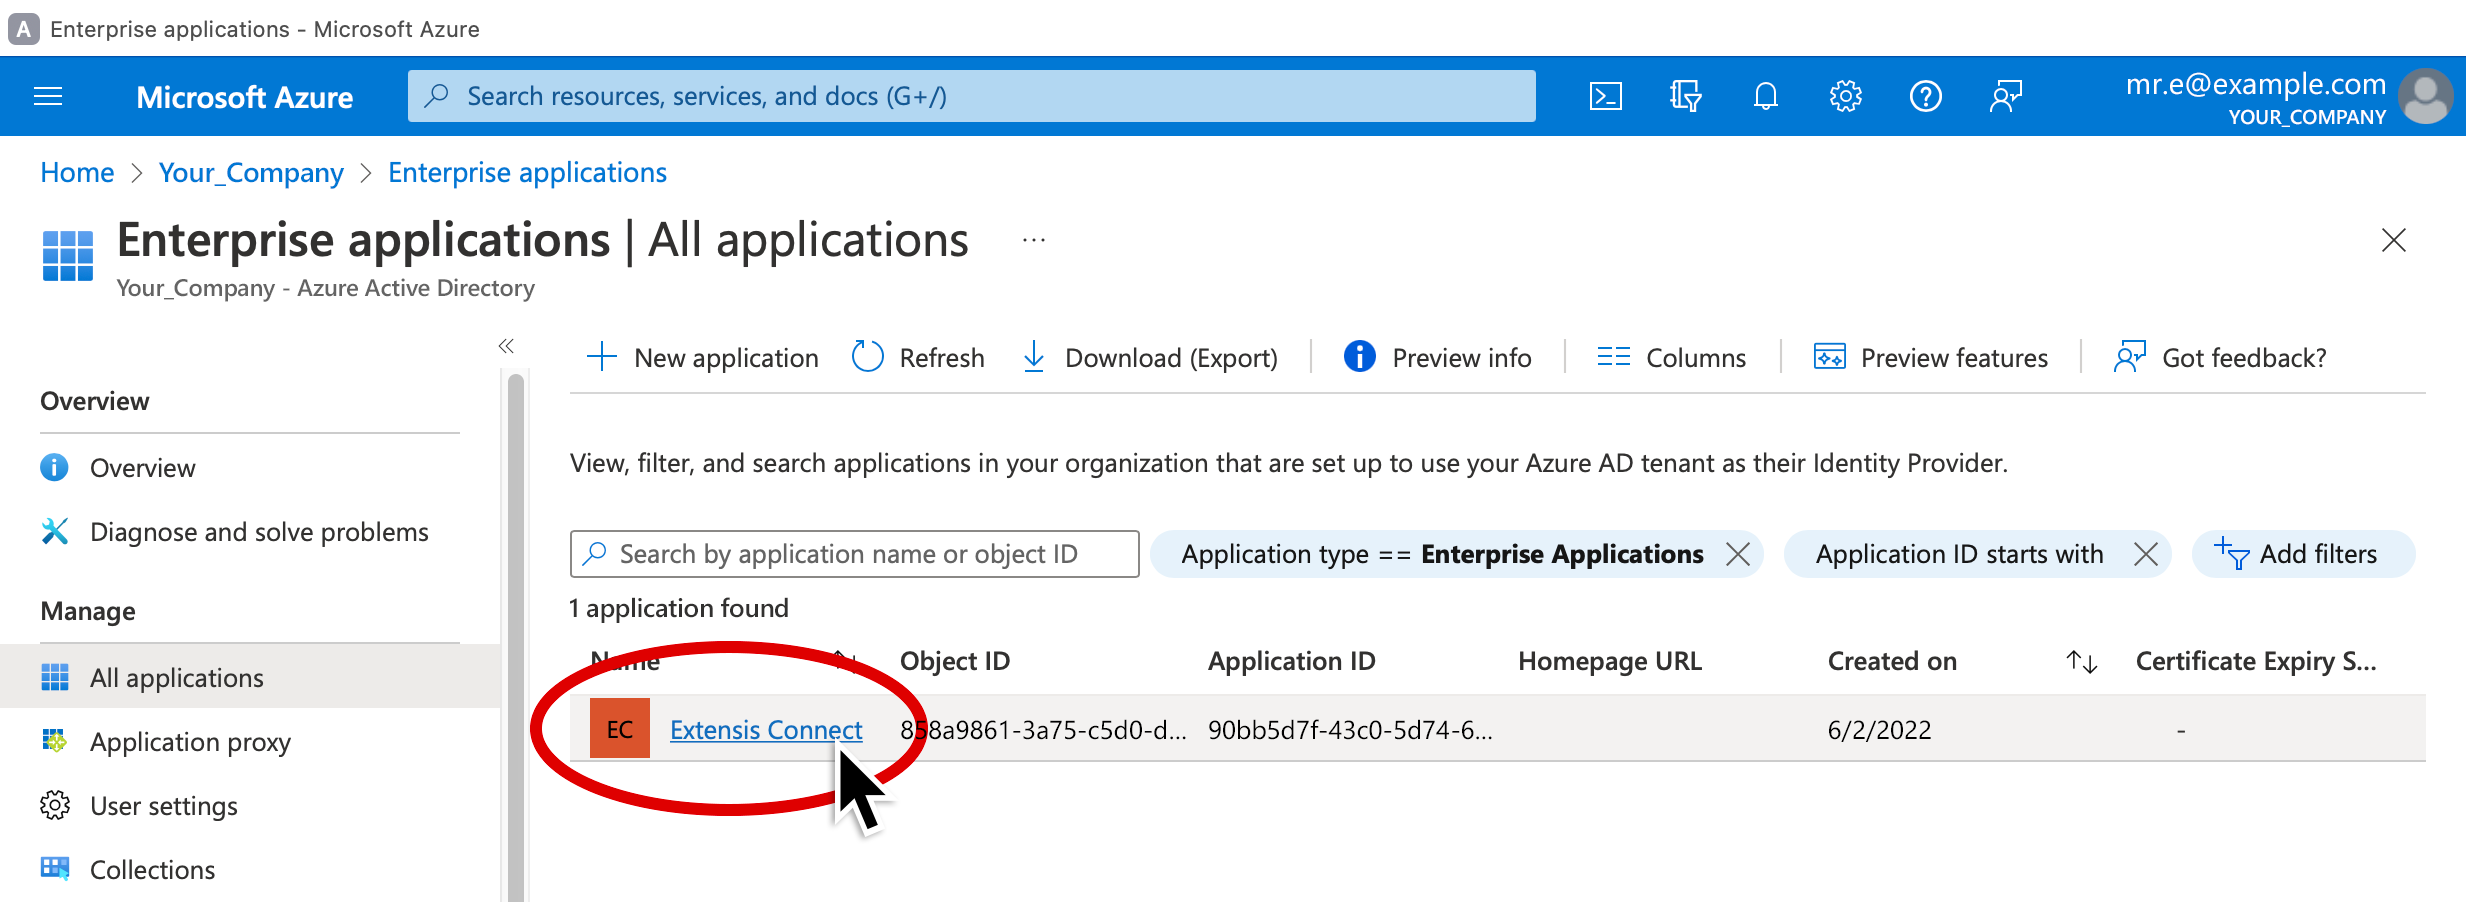Image resolution: width=2466 pixels, height=902 pixels.
Task: Close the Enterprise applications blade
Action: [2393, 240]
